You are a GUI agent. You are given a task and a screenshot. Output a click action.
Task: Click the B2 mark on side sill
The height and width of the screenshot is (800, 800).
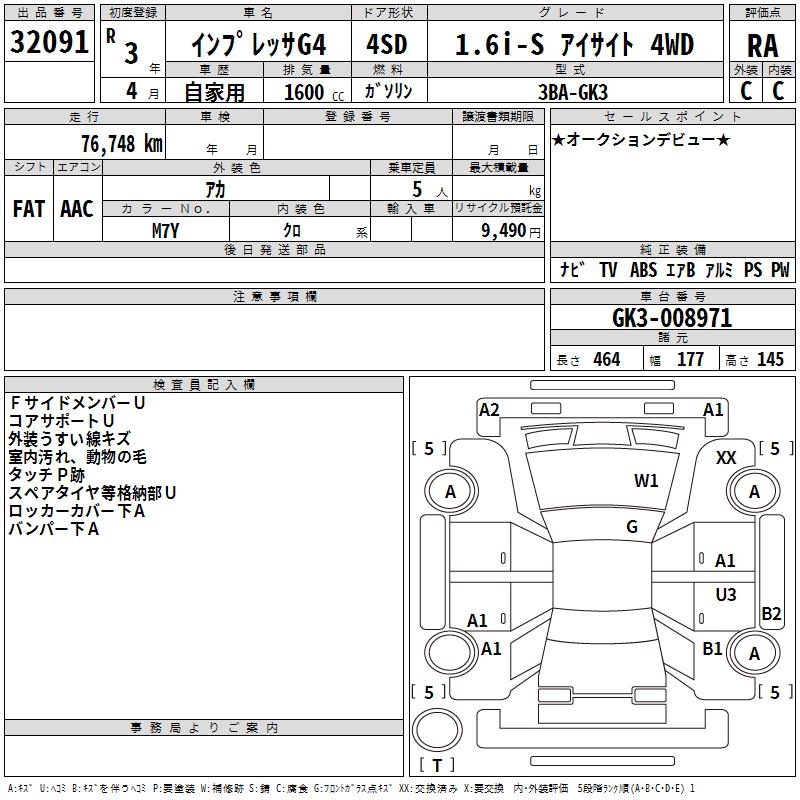click(x=771, y=613)
